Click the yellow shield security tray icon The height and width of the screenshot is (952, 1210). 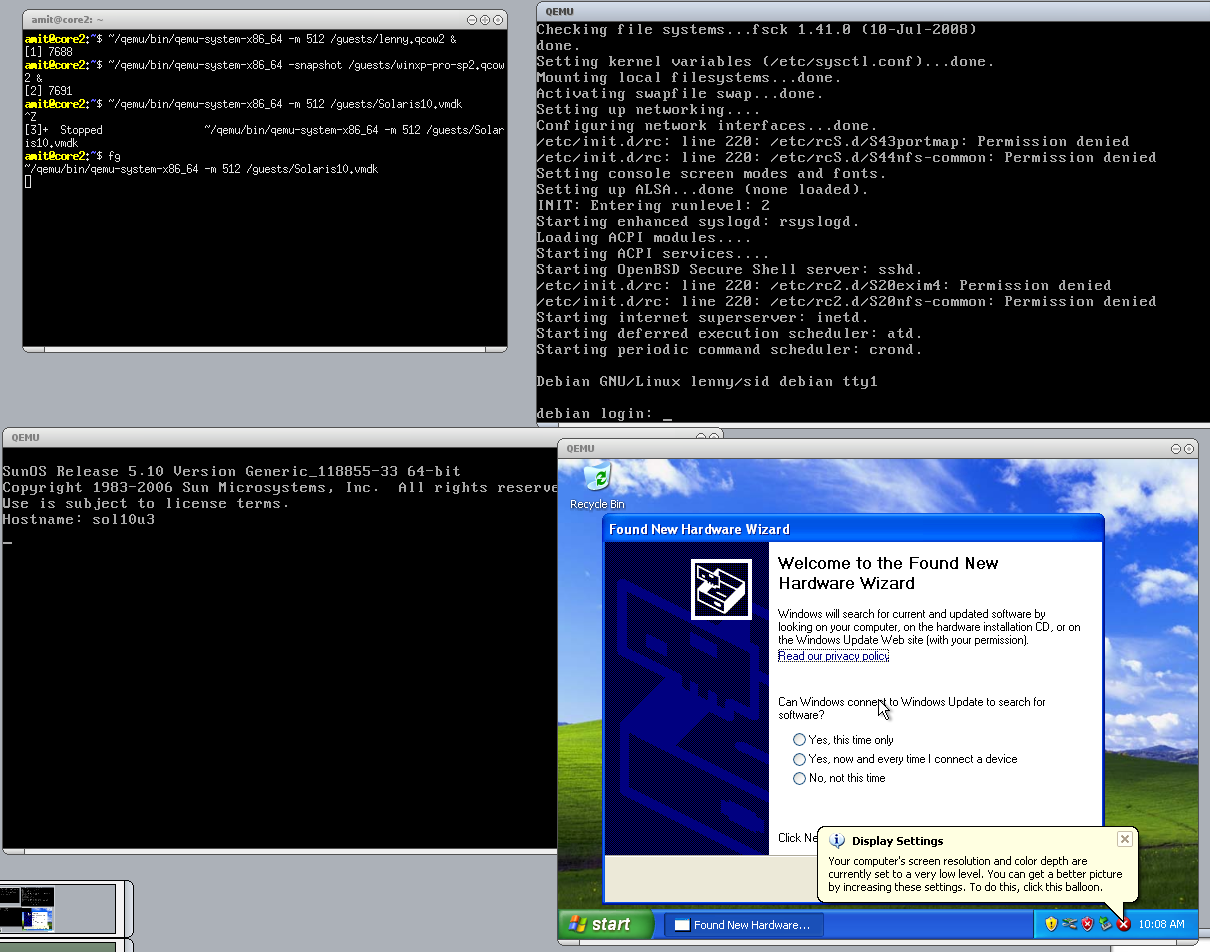click(x=1051, y=925)
